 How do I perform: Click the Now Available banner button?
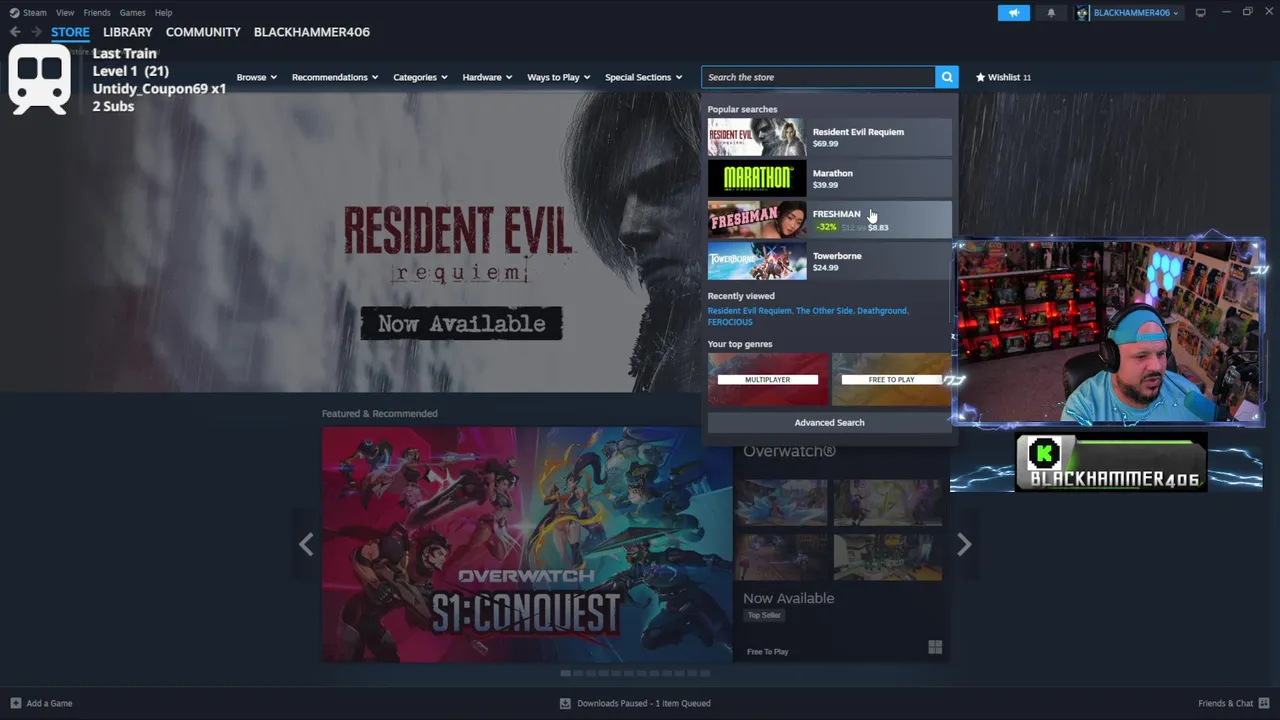pos(461,324)
